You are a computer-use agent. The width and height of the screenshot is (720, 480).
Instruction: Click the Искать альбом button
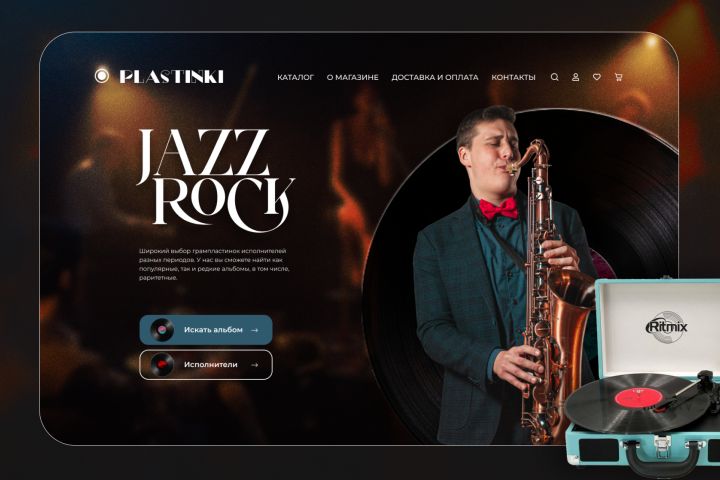206,330
